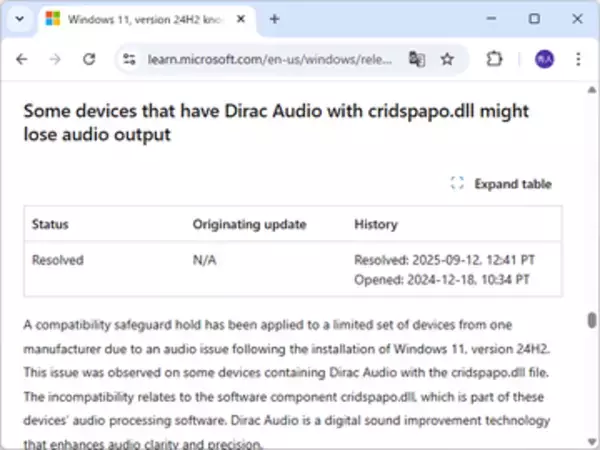Open the Chrome three-dot menu
Viewport: 600px width, 450px height.
[578, 59]
